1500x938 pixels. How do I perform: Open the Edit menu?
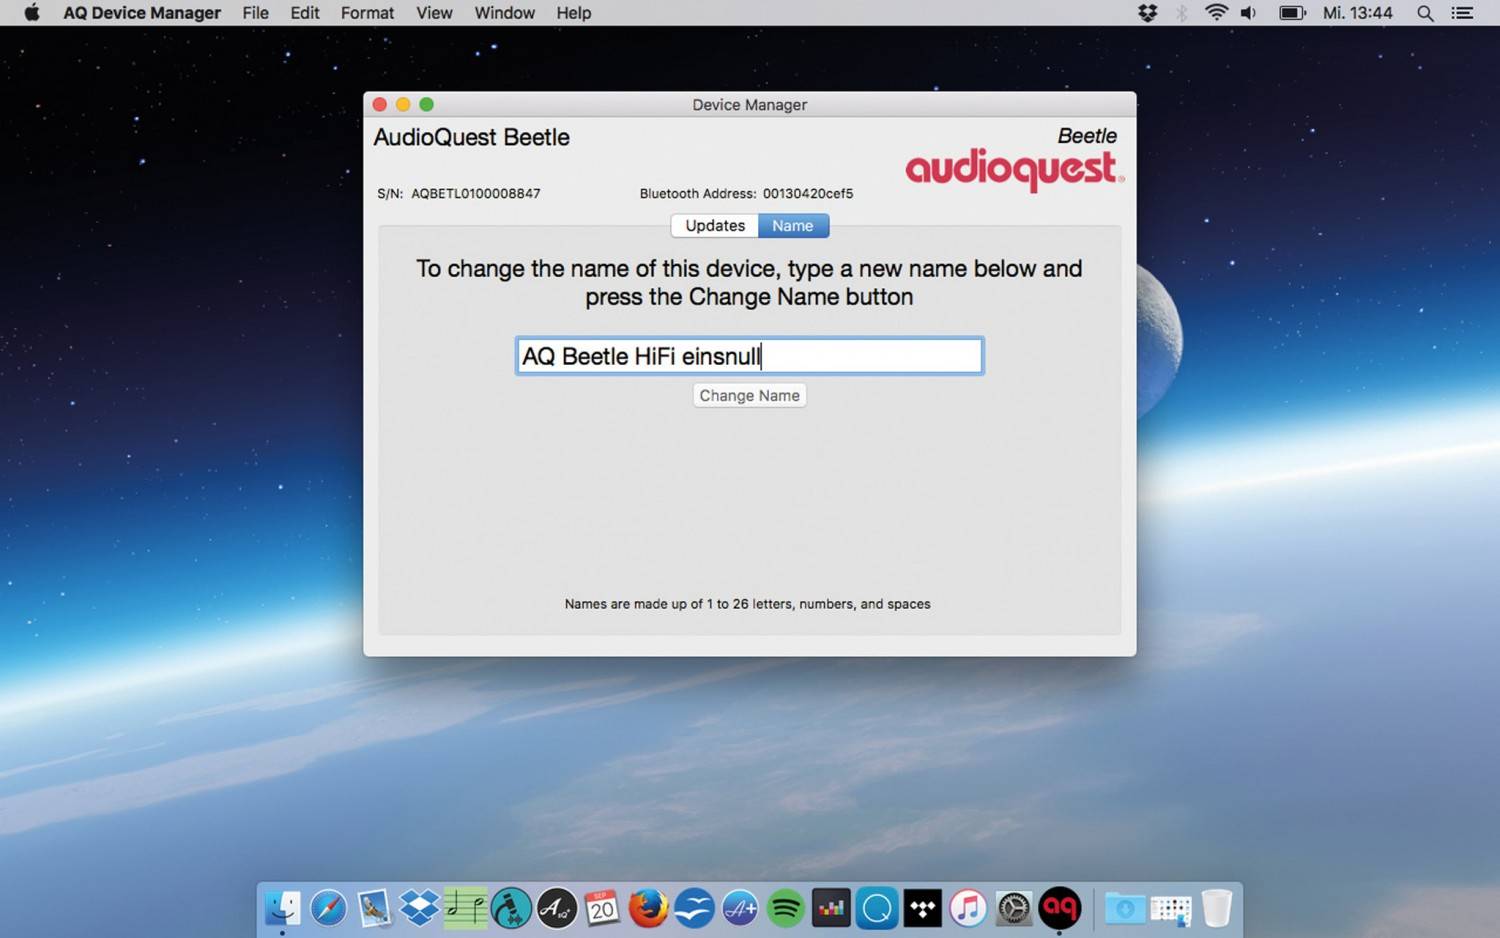coord(305,13)
